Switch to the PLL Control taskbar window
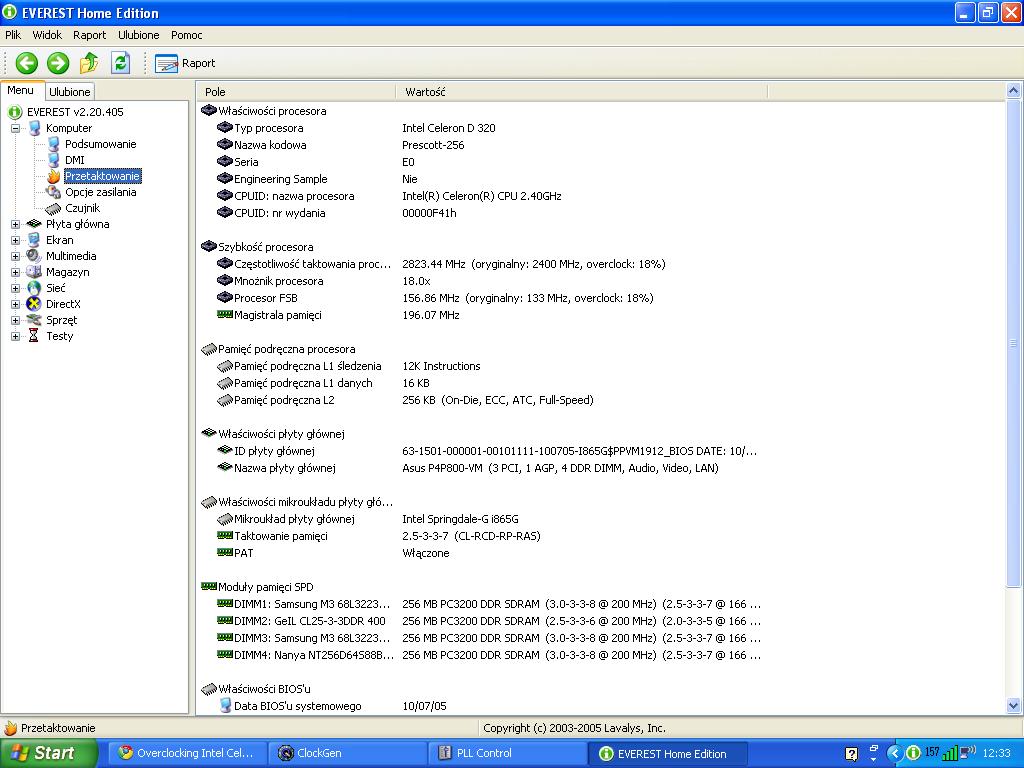 507,753
